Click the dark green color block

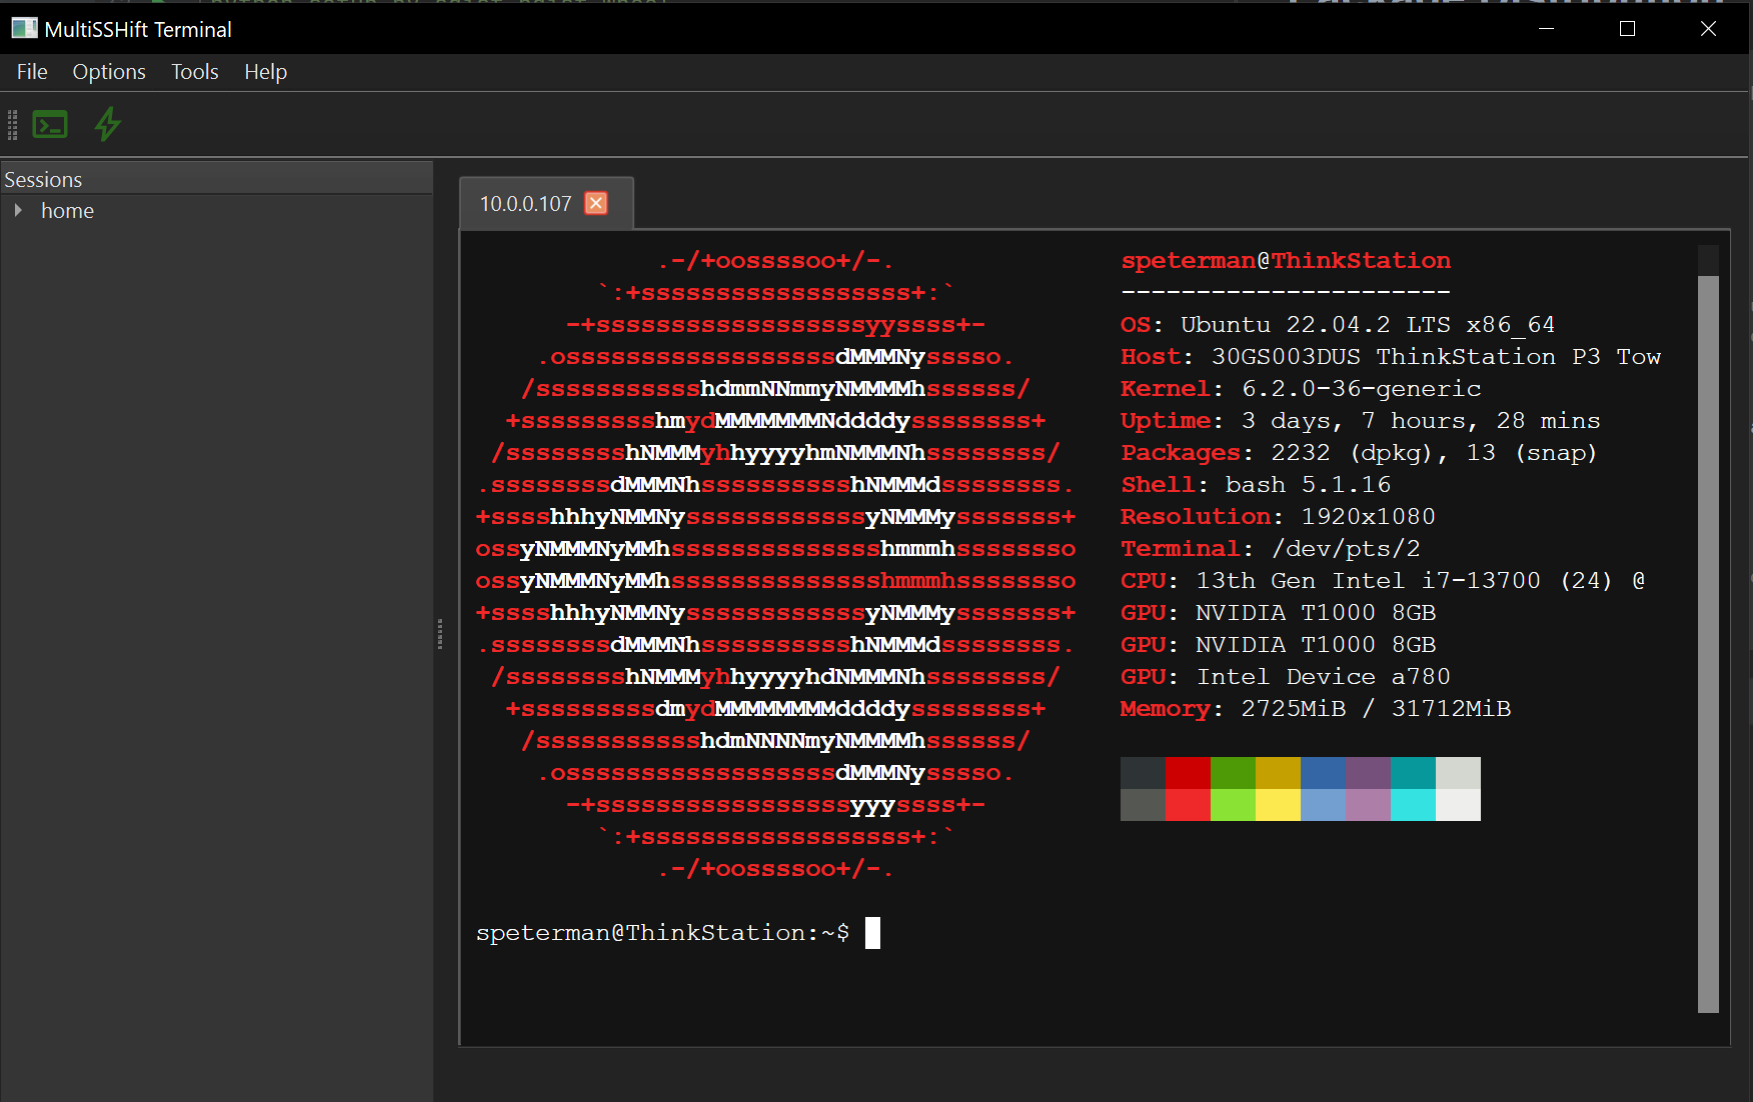[1233, 773]
